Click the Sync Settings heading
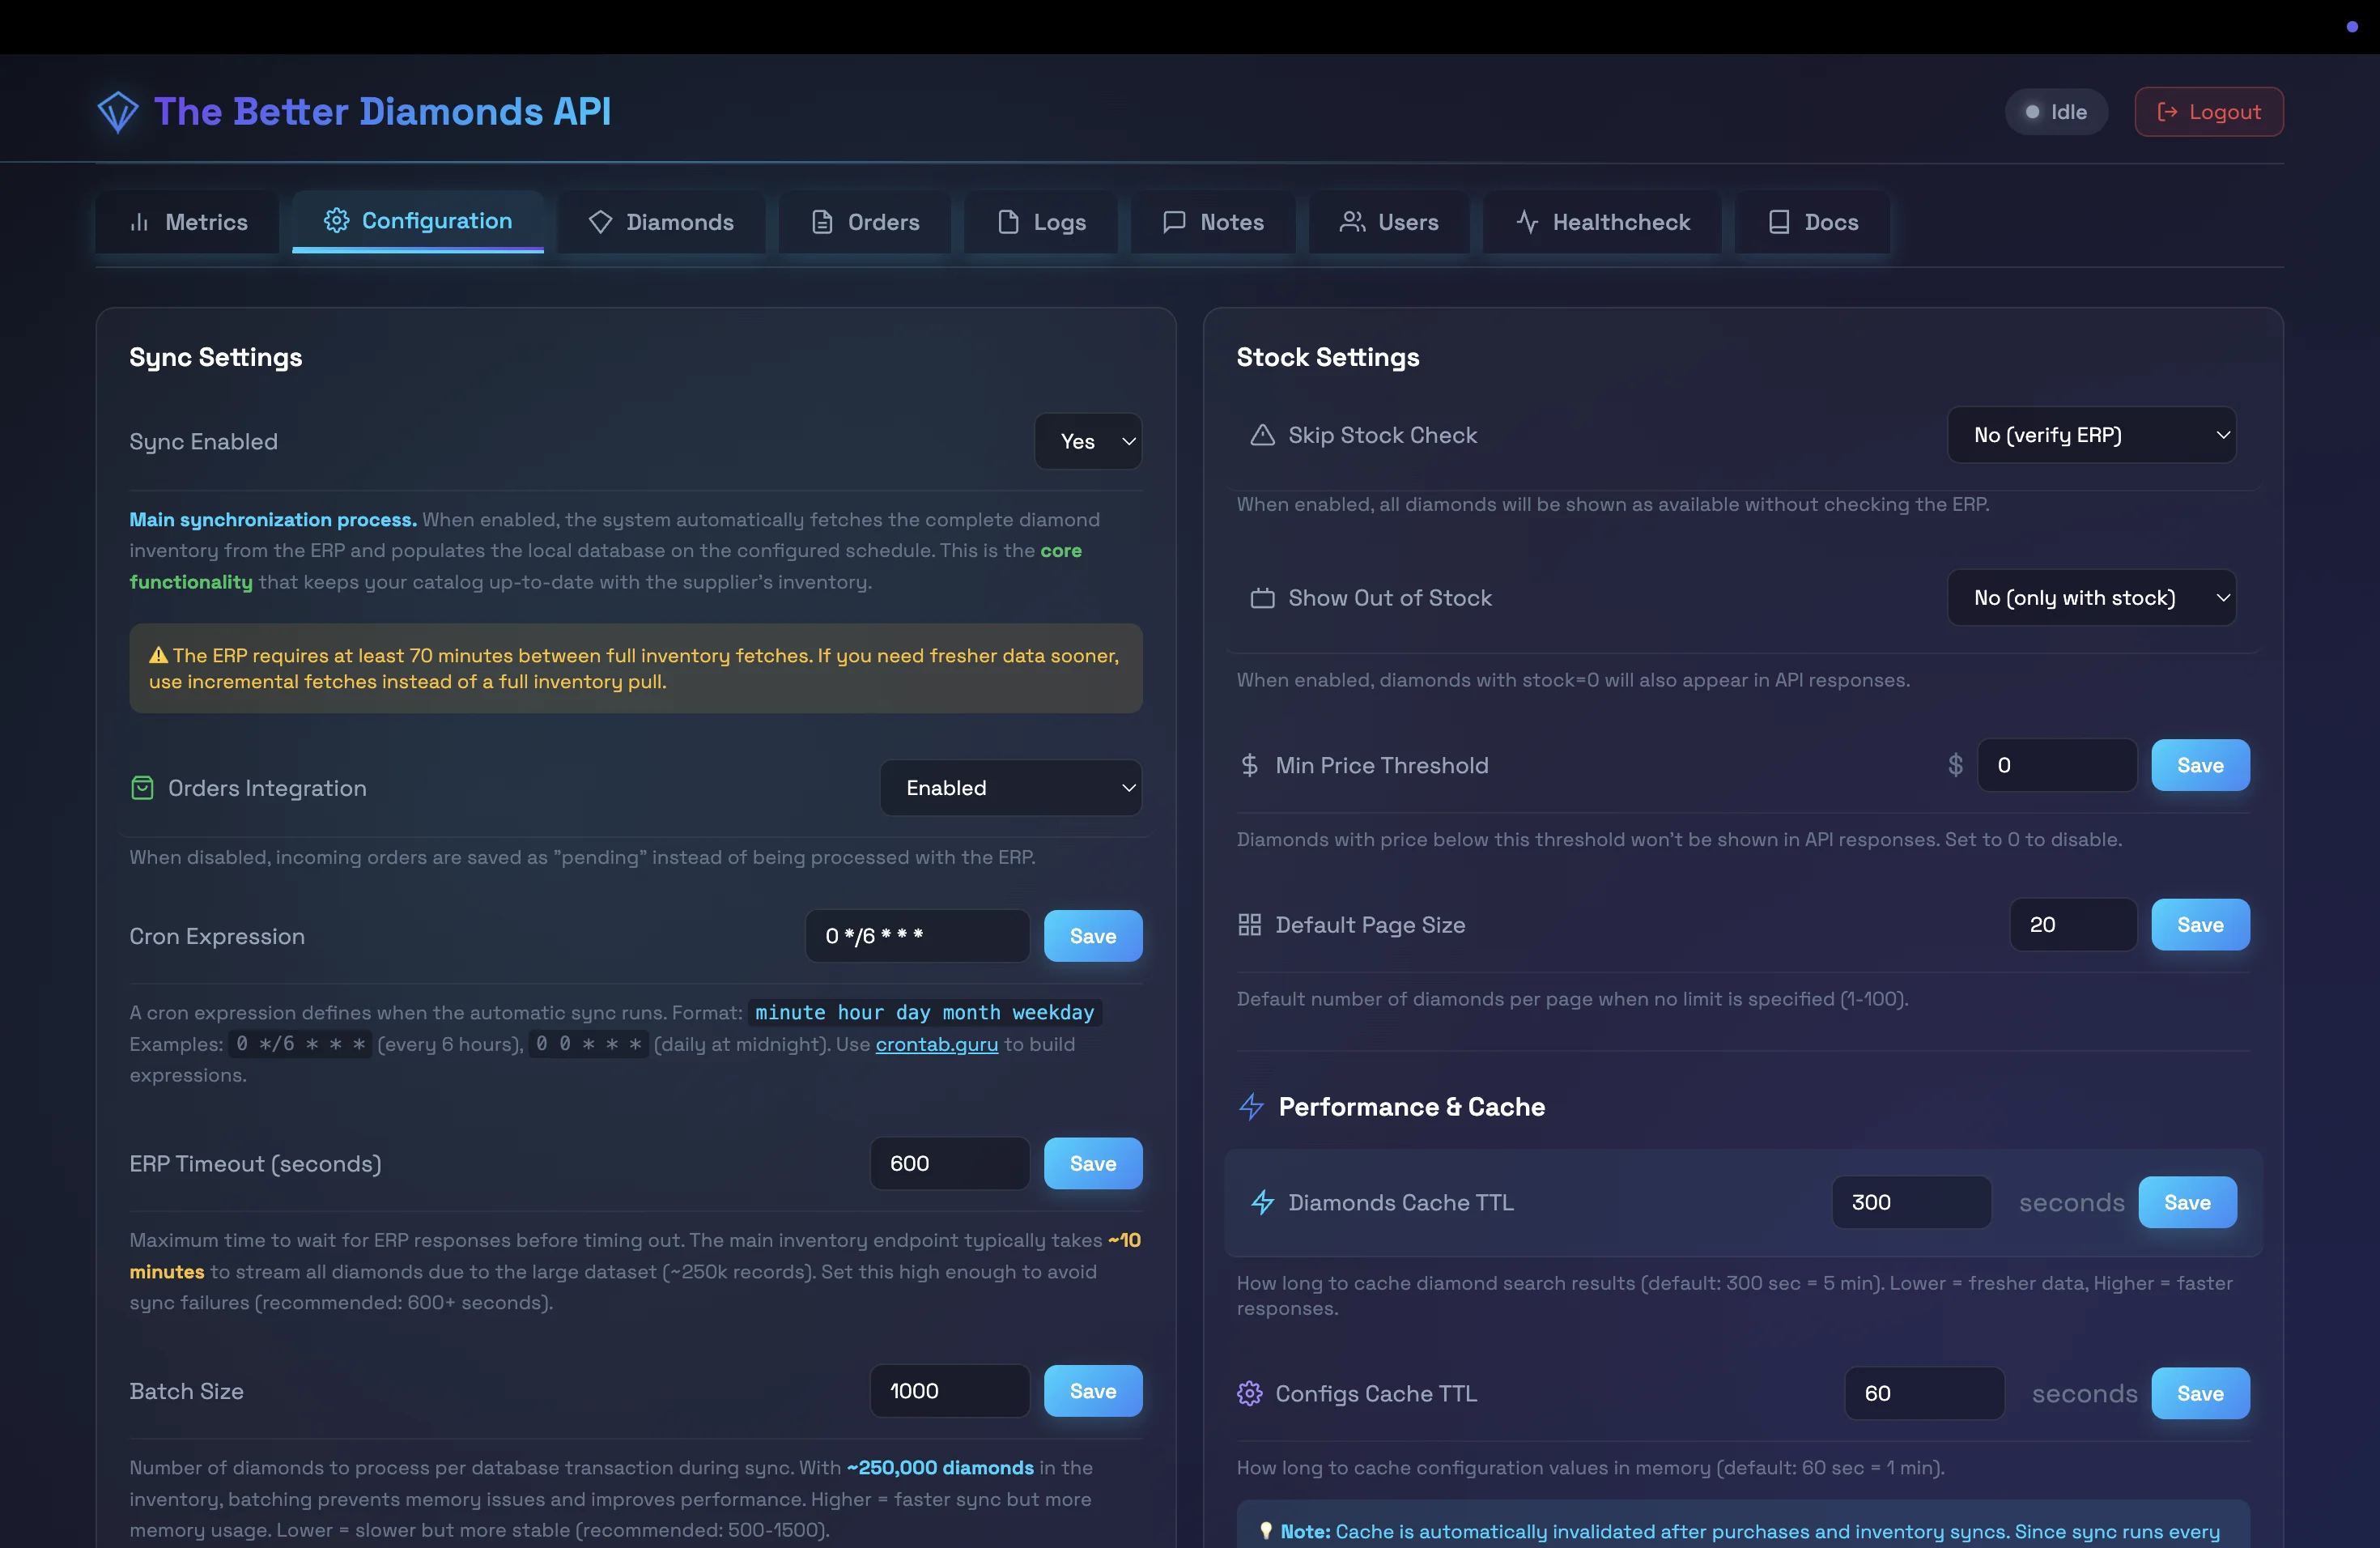The height and width of the screenshot is (1548, 2380). pyautogui.click(x=215, y=357)
